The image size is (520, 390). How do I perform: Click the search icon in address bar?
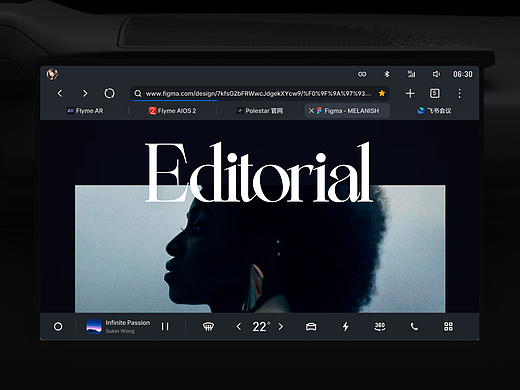(138, 94)
